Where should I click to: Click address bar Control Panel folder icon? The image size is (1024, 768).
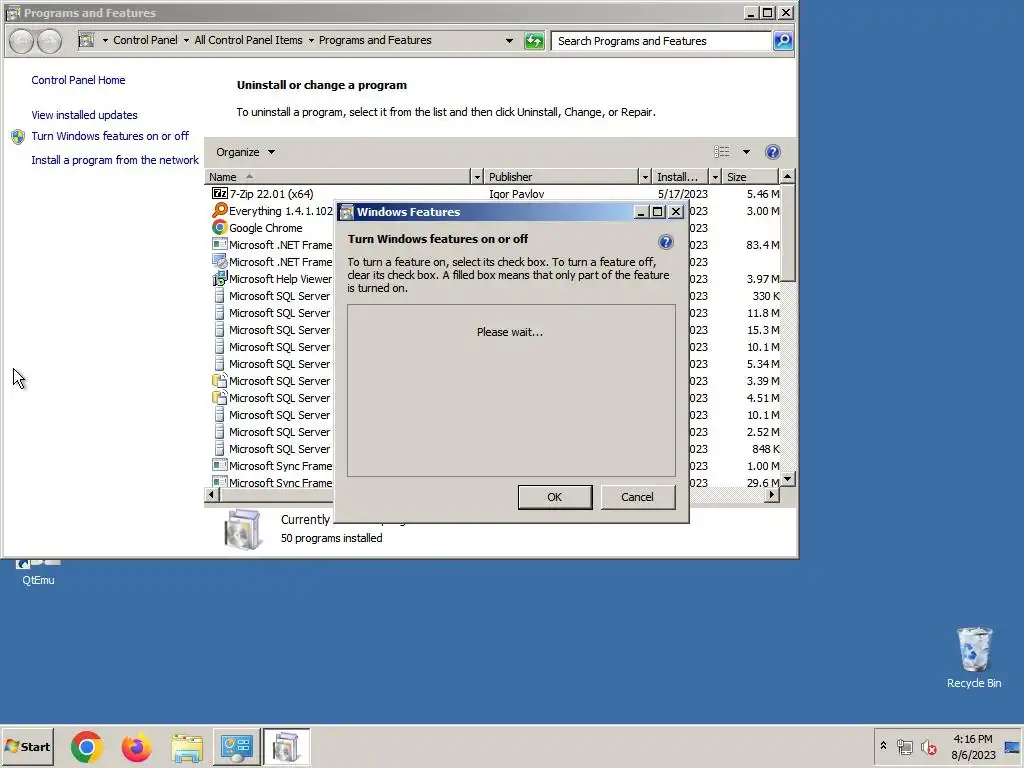click(x=86, y=40)
